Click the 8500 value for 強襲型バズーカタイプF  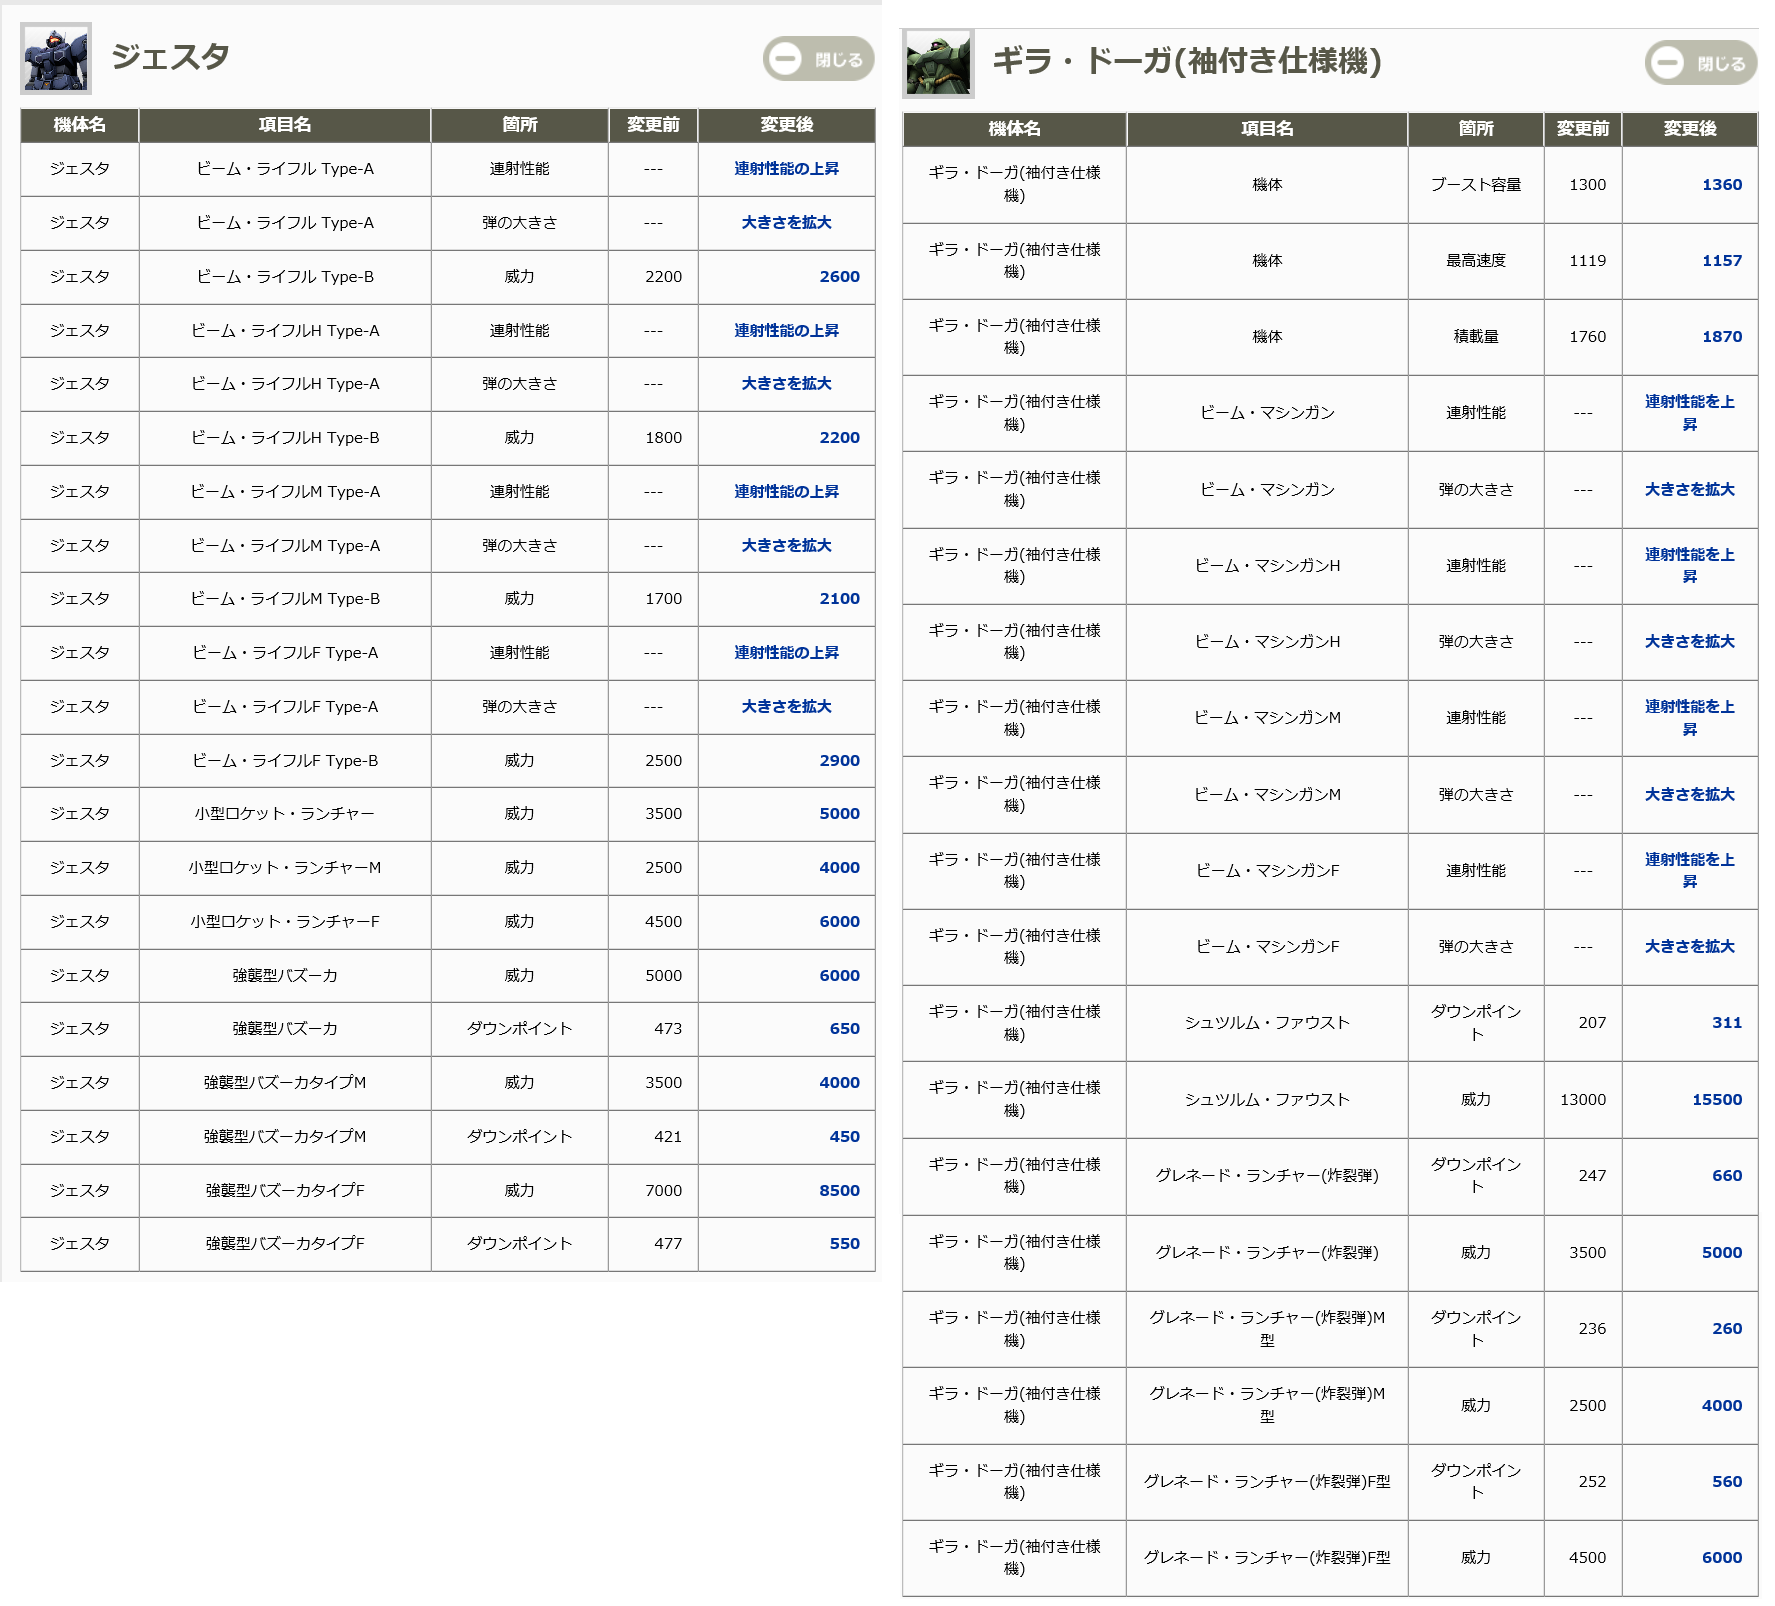point(839,1191)
